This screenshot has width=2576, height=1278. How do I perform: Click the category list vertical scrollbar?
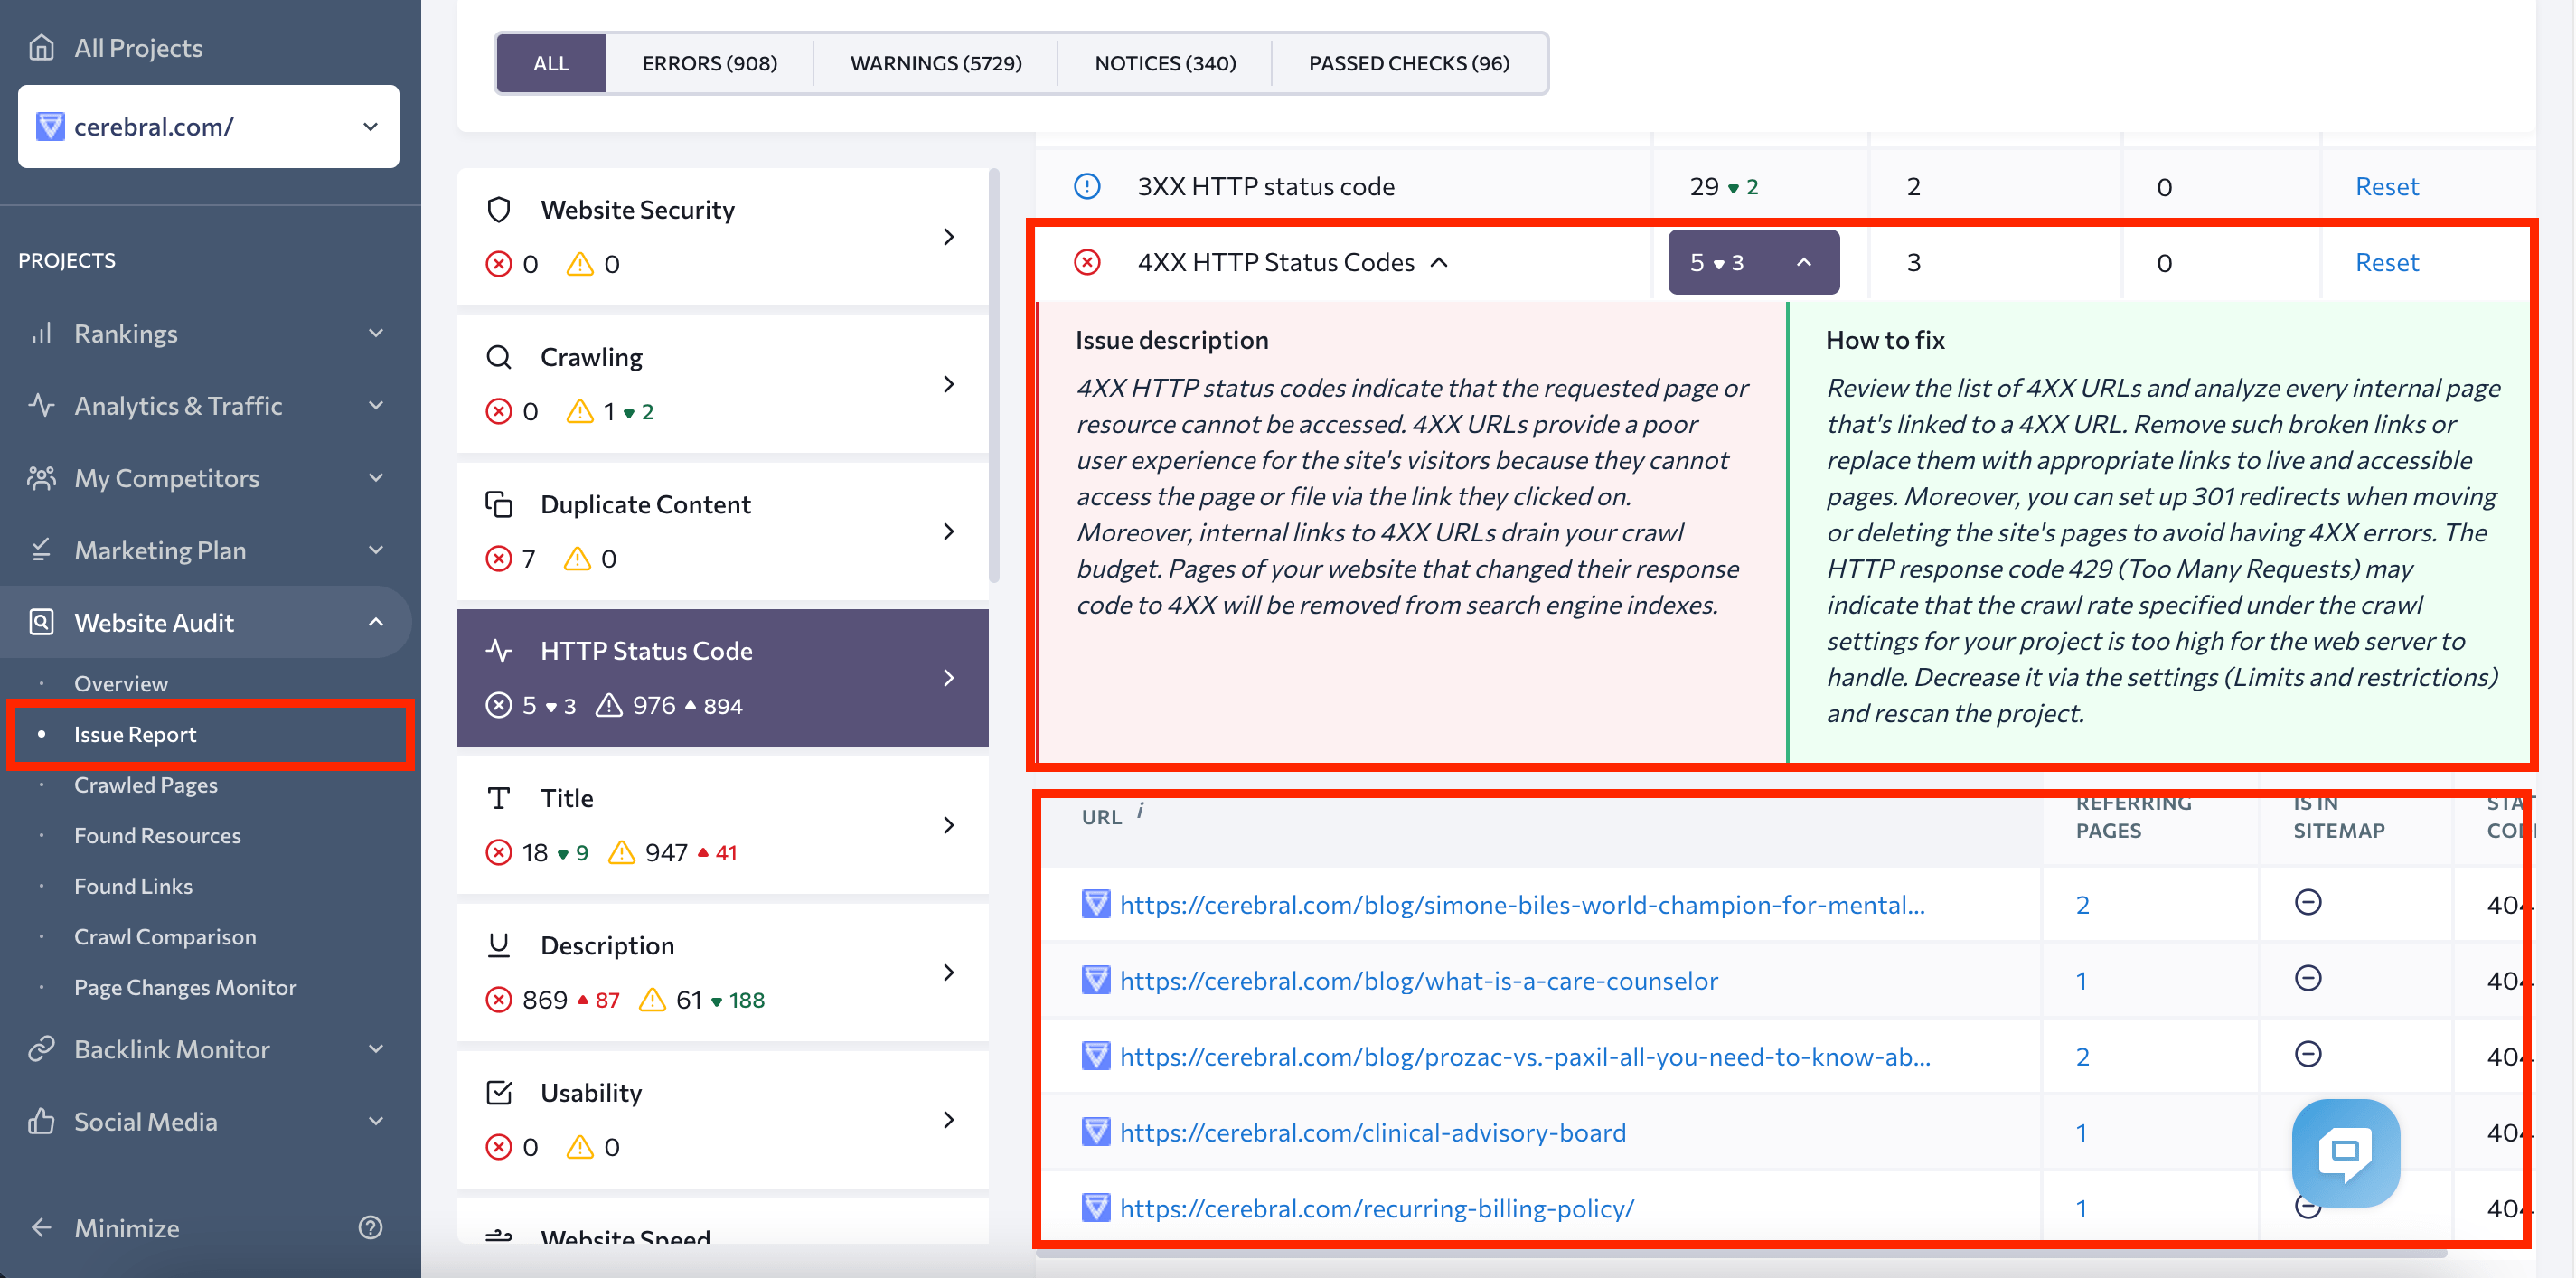tap(994, 375)
